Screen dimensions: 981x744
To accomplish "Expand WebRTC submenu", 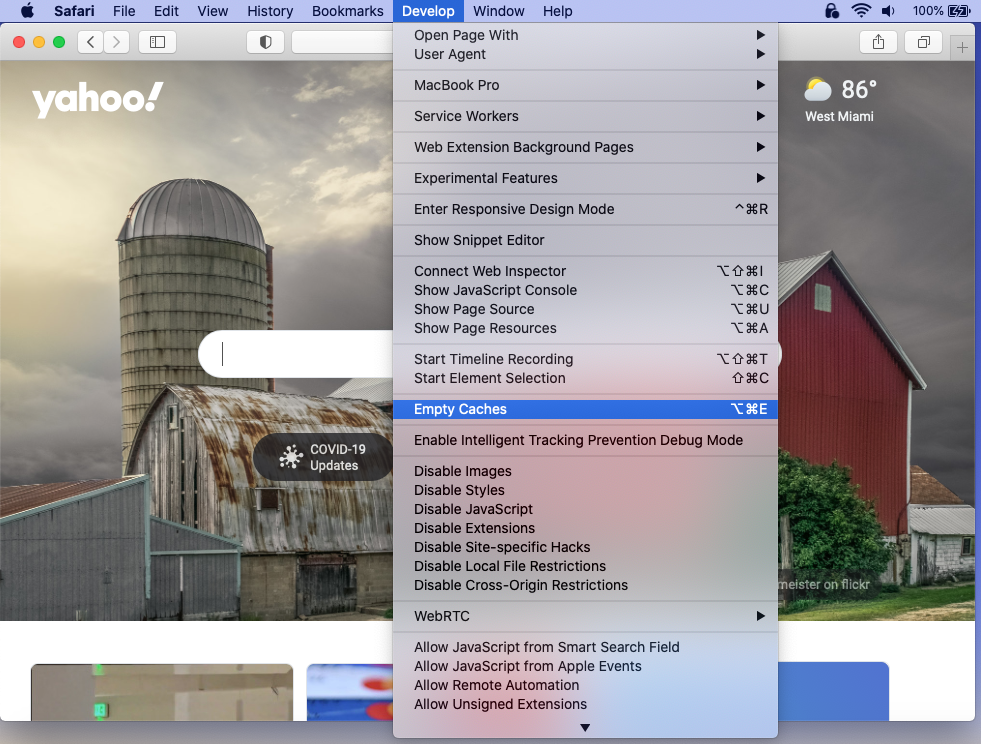I will click(x=585, y=616).
